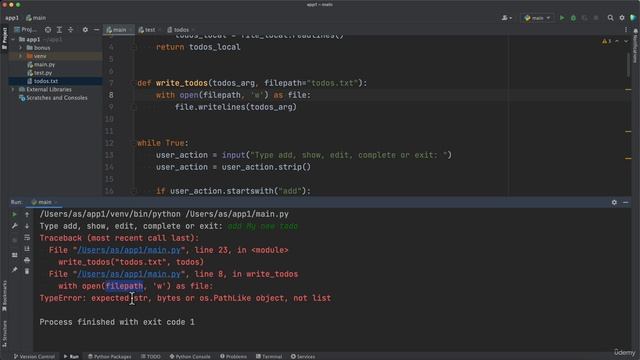Toggle Bookmarks side tool window

tap(4, 296)
